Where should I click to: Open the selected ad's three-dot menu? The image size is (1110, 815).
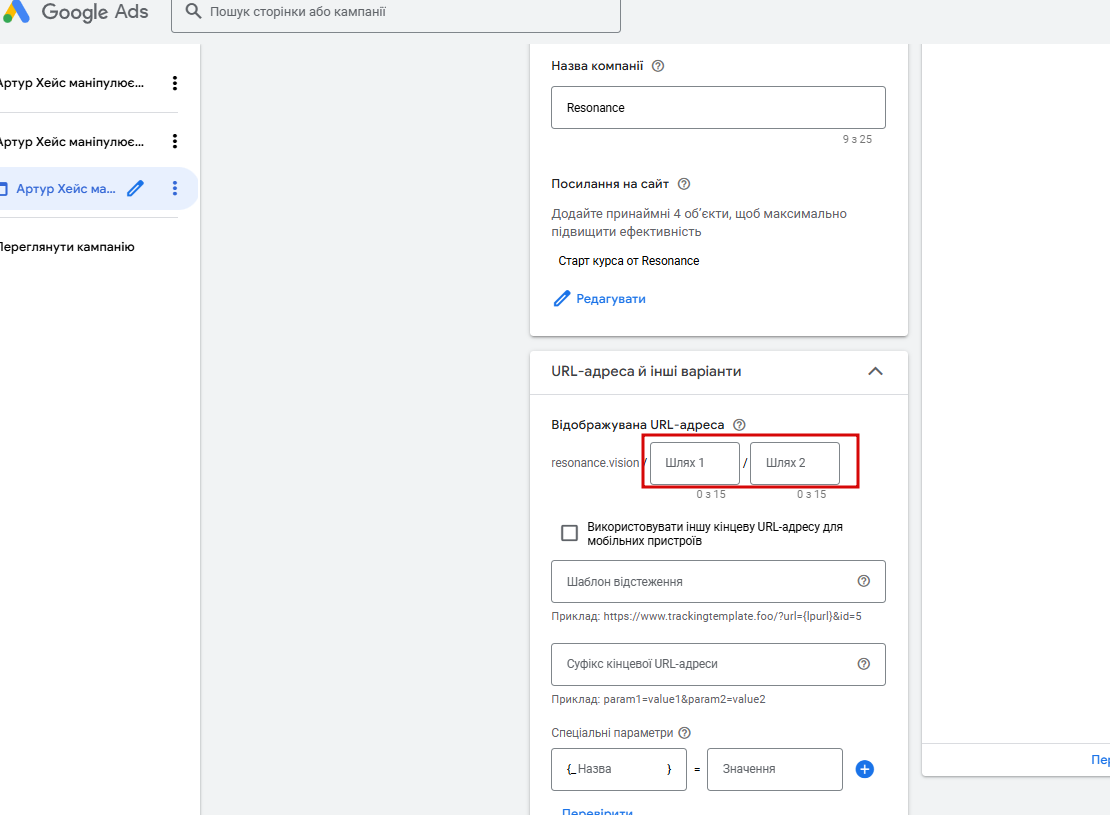[175, 188]
